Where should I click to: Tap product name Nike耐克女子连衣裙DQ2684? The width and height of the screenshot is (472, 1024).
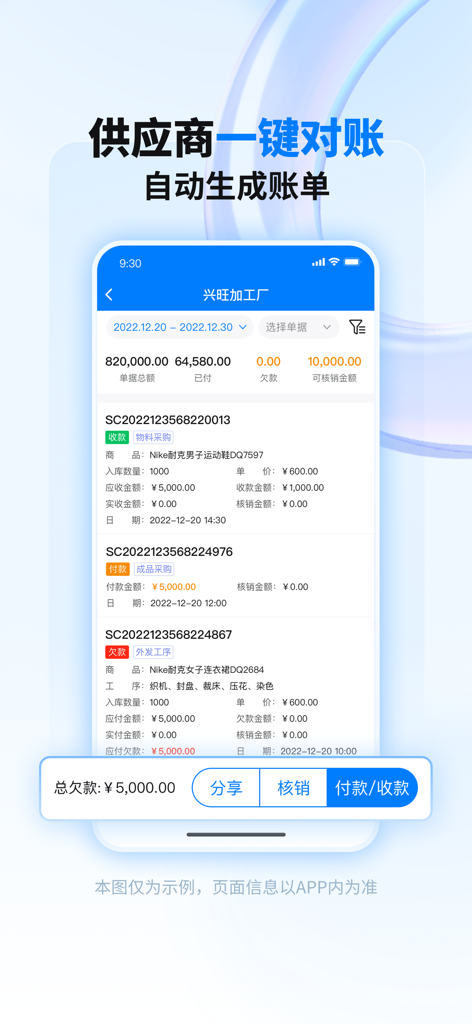click(206, 669)
